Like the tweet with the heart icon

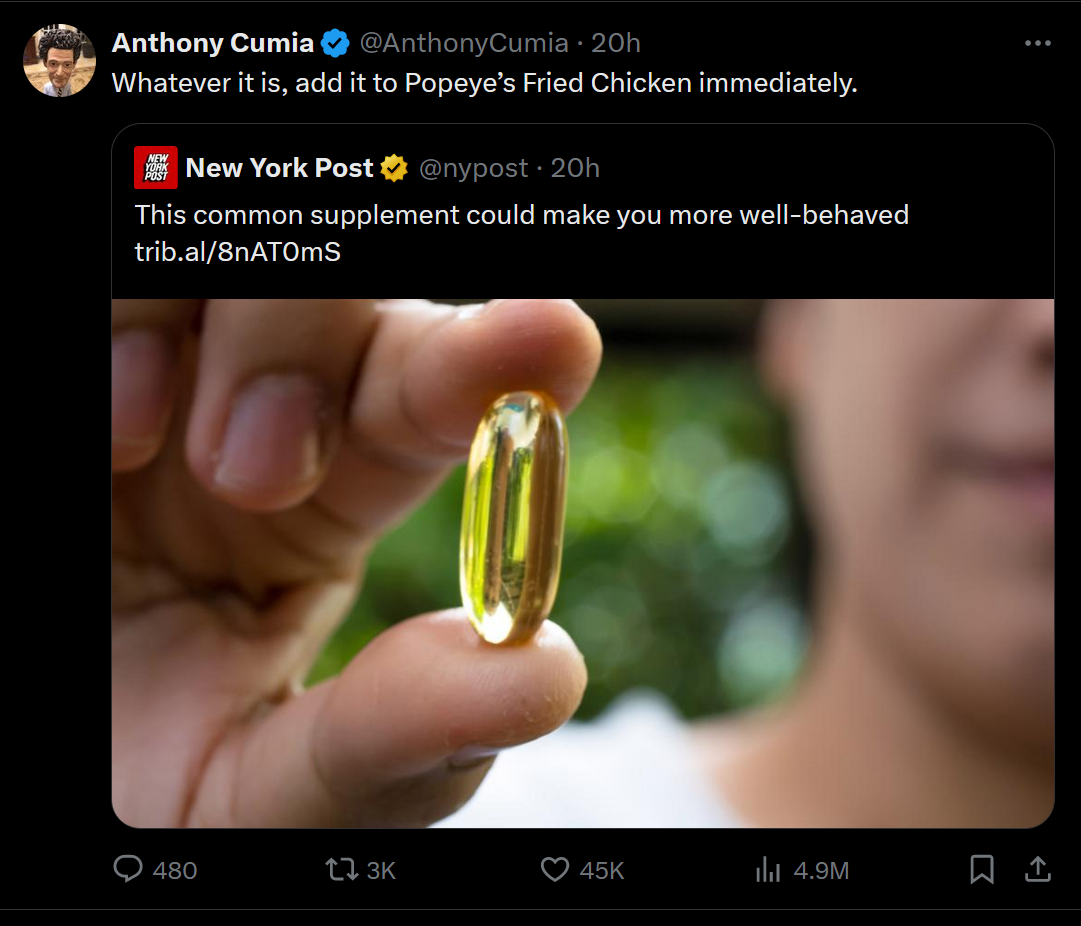555,869
